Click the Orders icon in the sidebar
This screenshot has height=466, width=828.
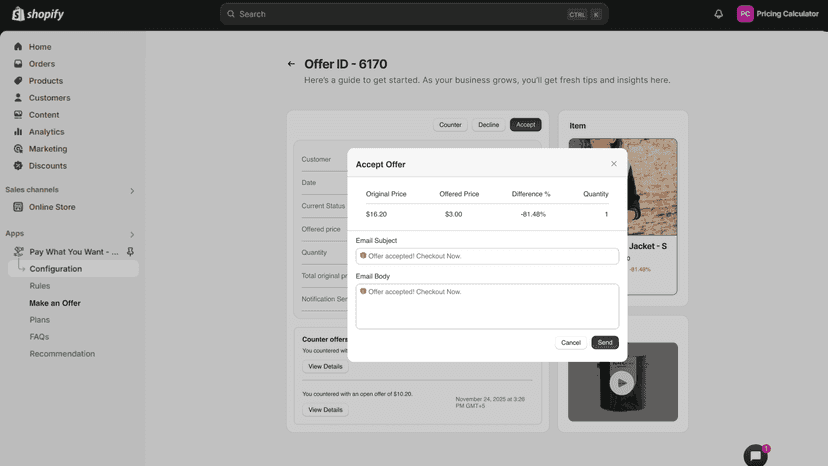point(18,63)
